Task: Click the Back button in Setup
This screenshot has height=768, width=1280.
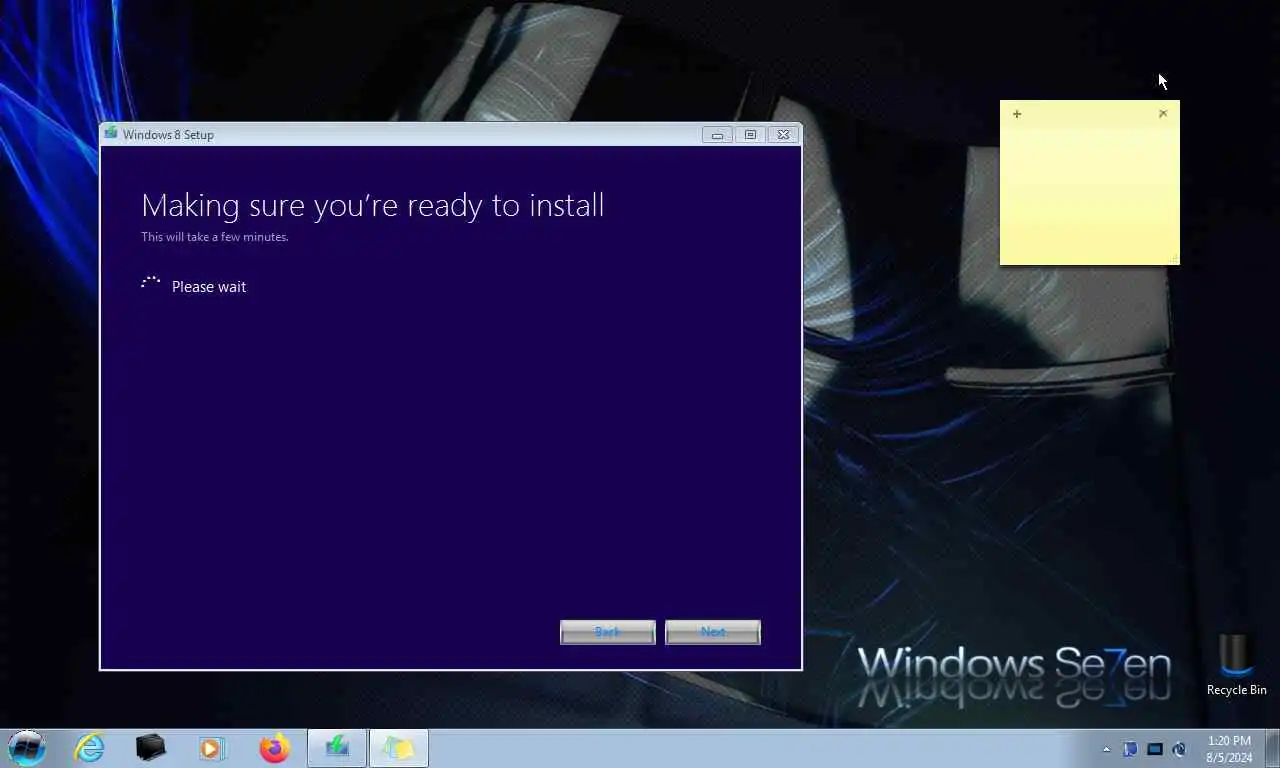Action: click(608, 632)
